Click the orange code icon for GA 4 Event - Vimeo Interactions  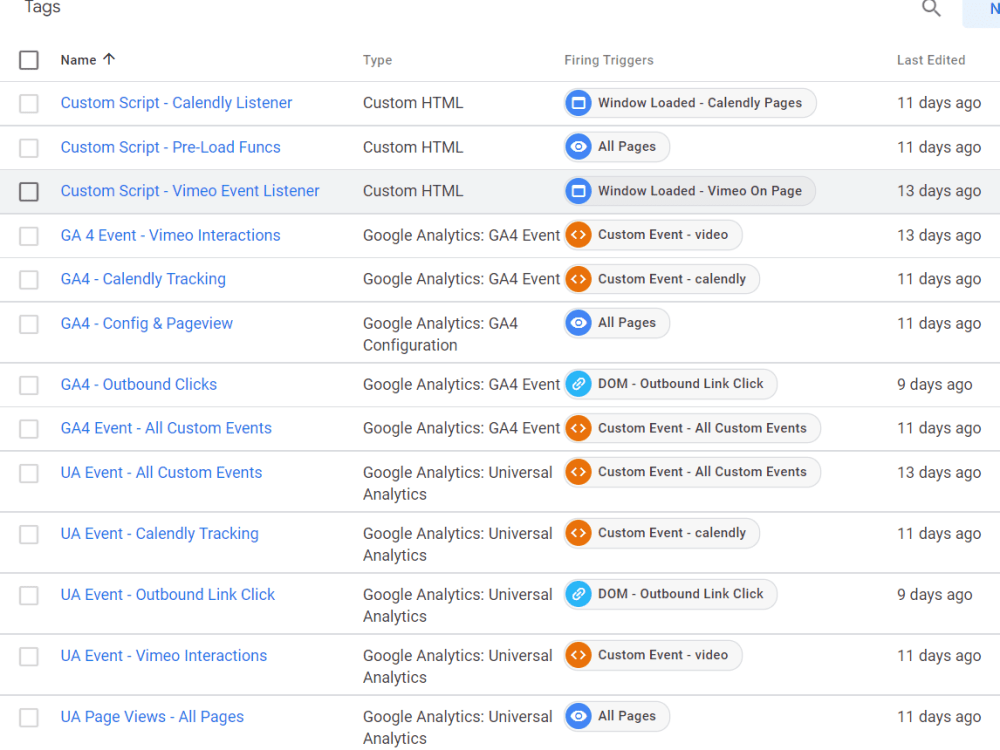(x=578, y=235)
